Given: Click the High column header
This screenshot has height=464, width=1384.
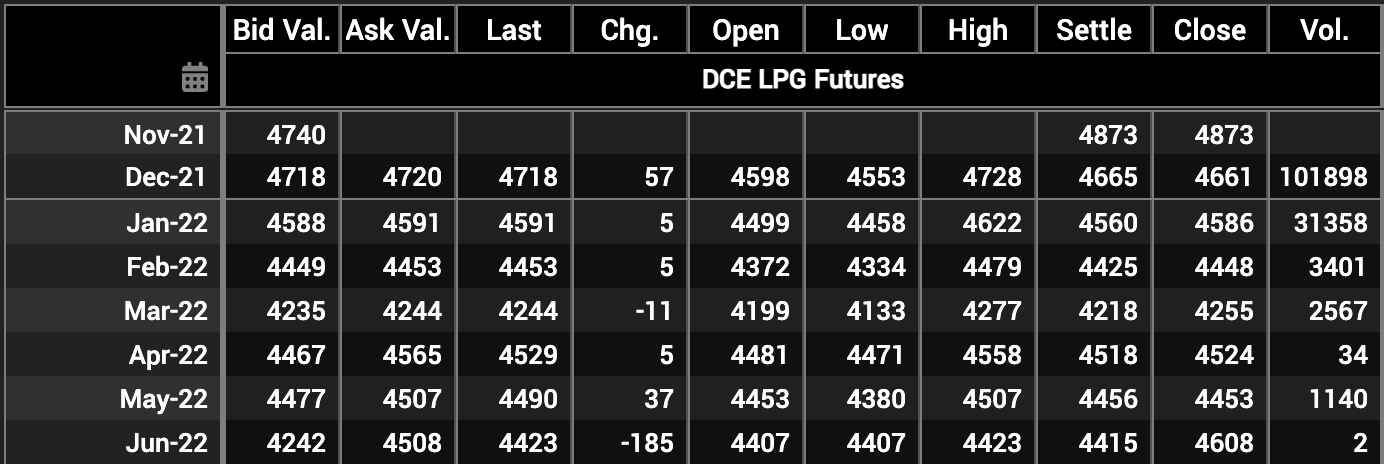Looking at the screenshot, I should pos(978,30).
